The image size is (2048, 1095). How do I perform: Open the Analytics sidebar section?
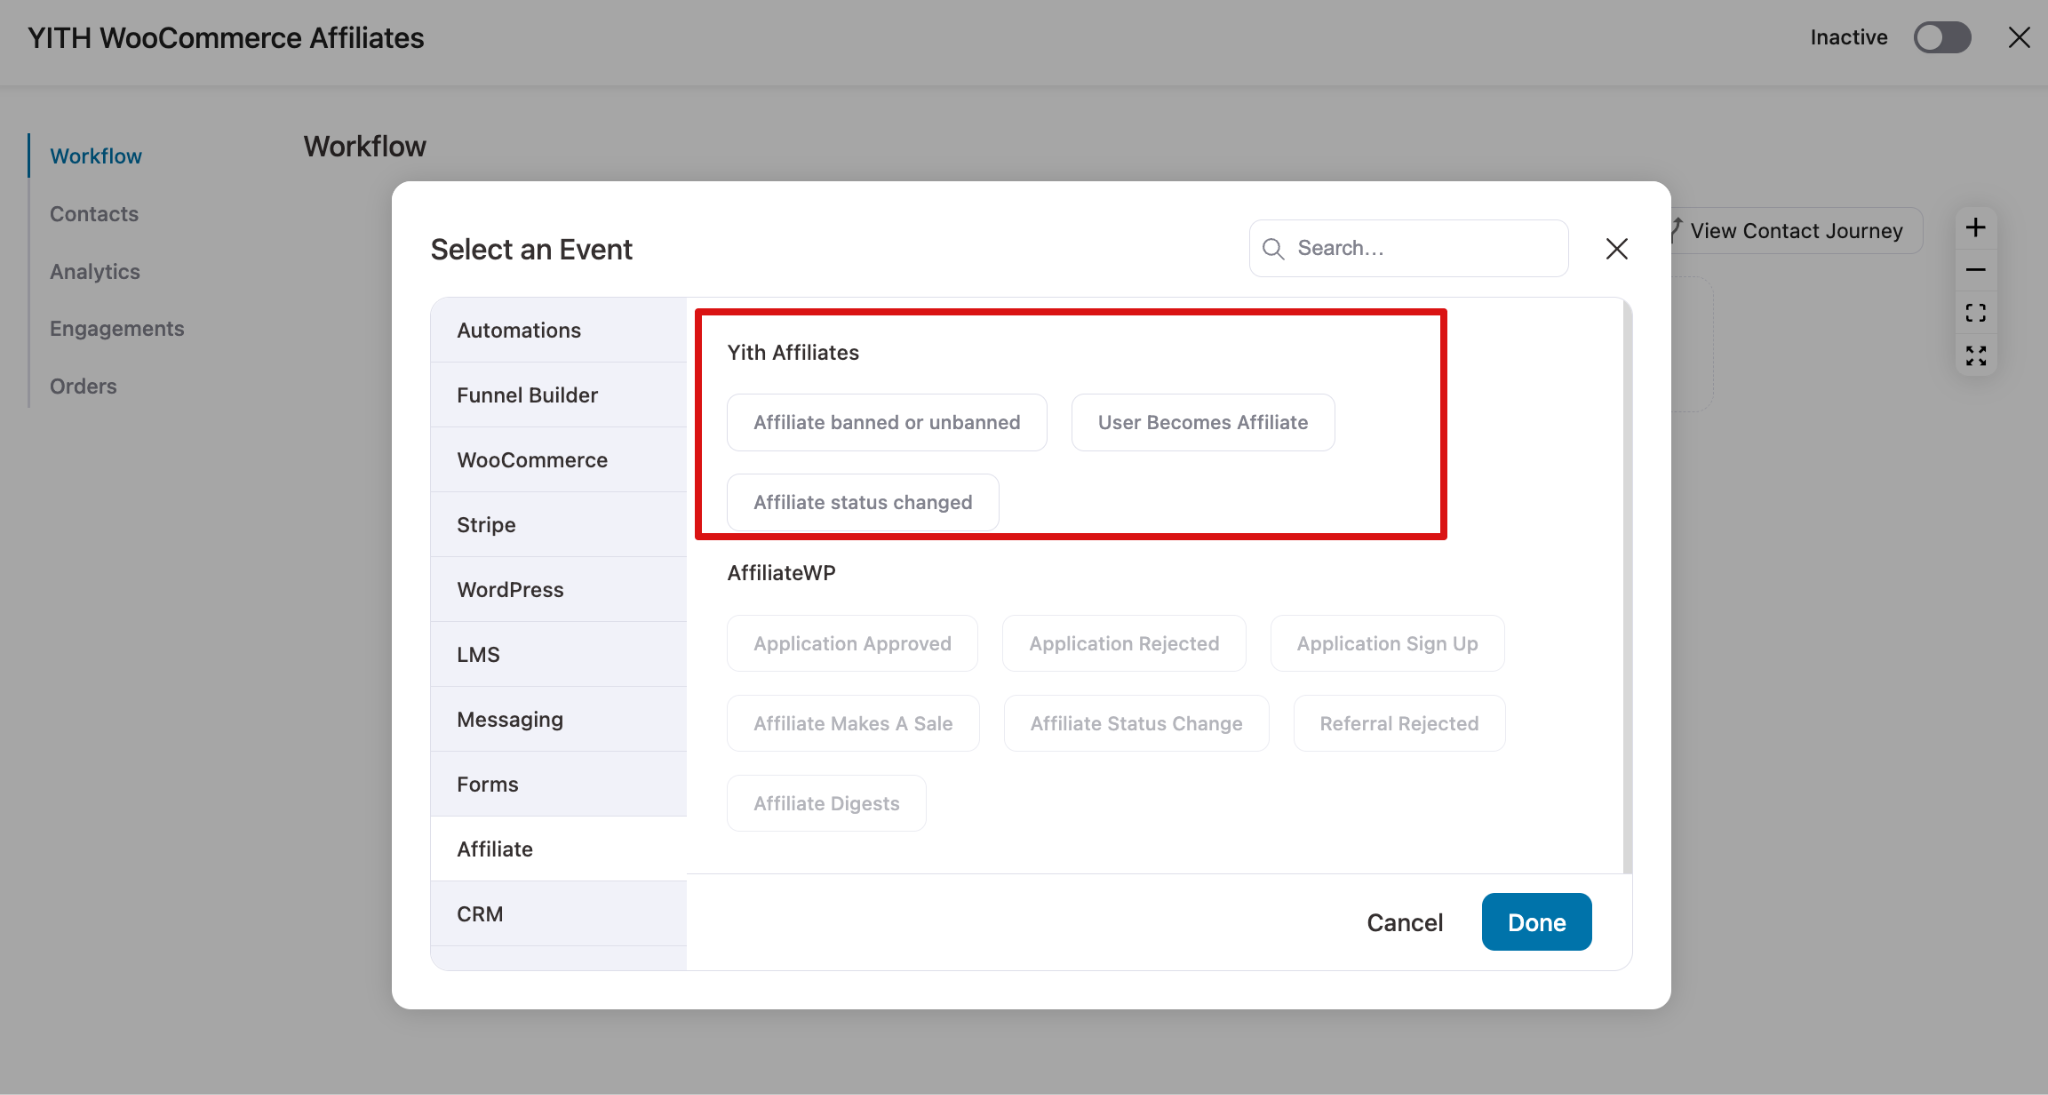coord(95,272)
